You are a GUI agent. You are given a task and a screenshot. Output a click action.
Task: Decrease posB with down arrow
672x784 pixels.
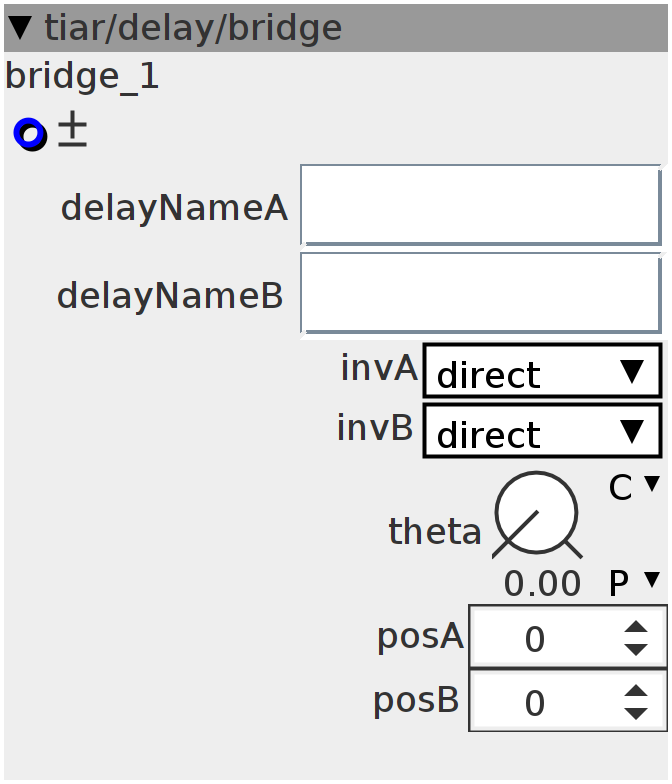pos(635,713)
